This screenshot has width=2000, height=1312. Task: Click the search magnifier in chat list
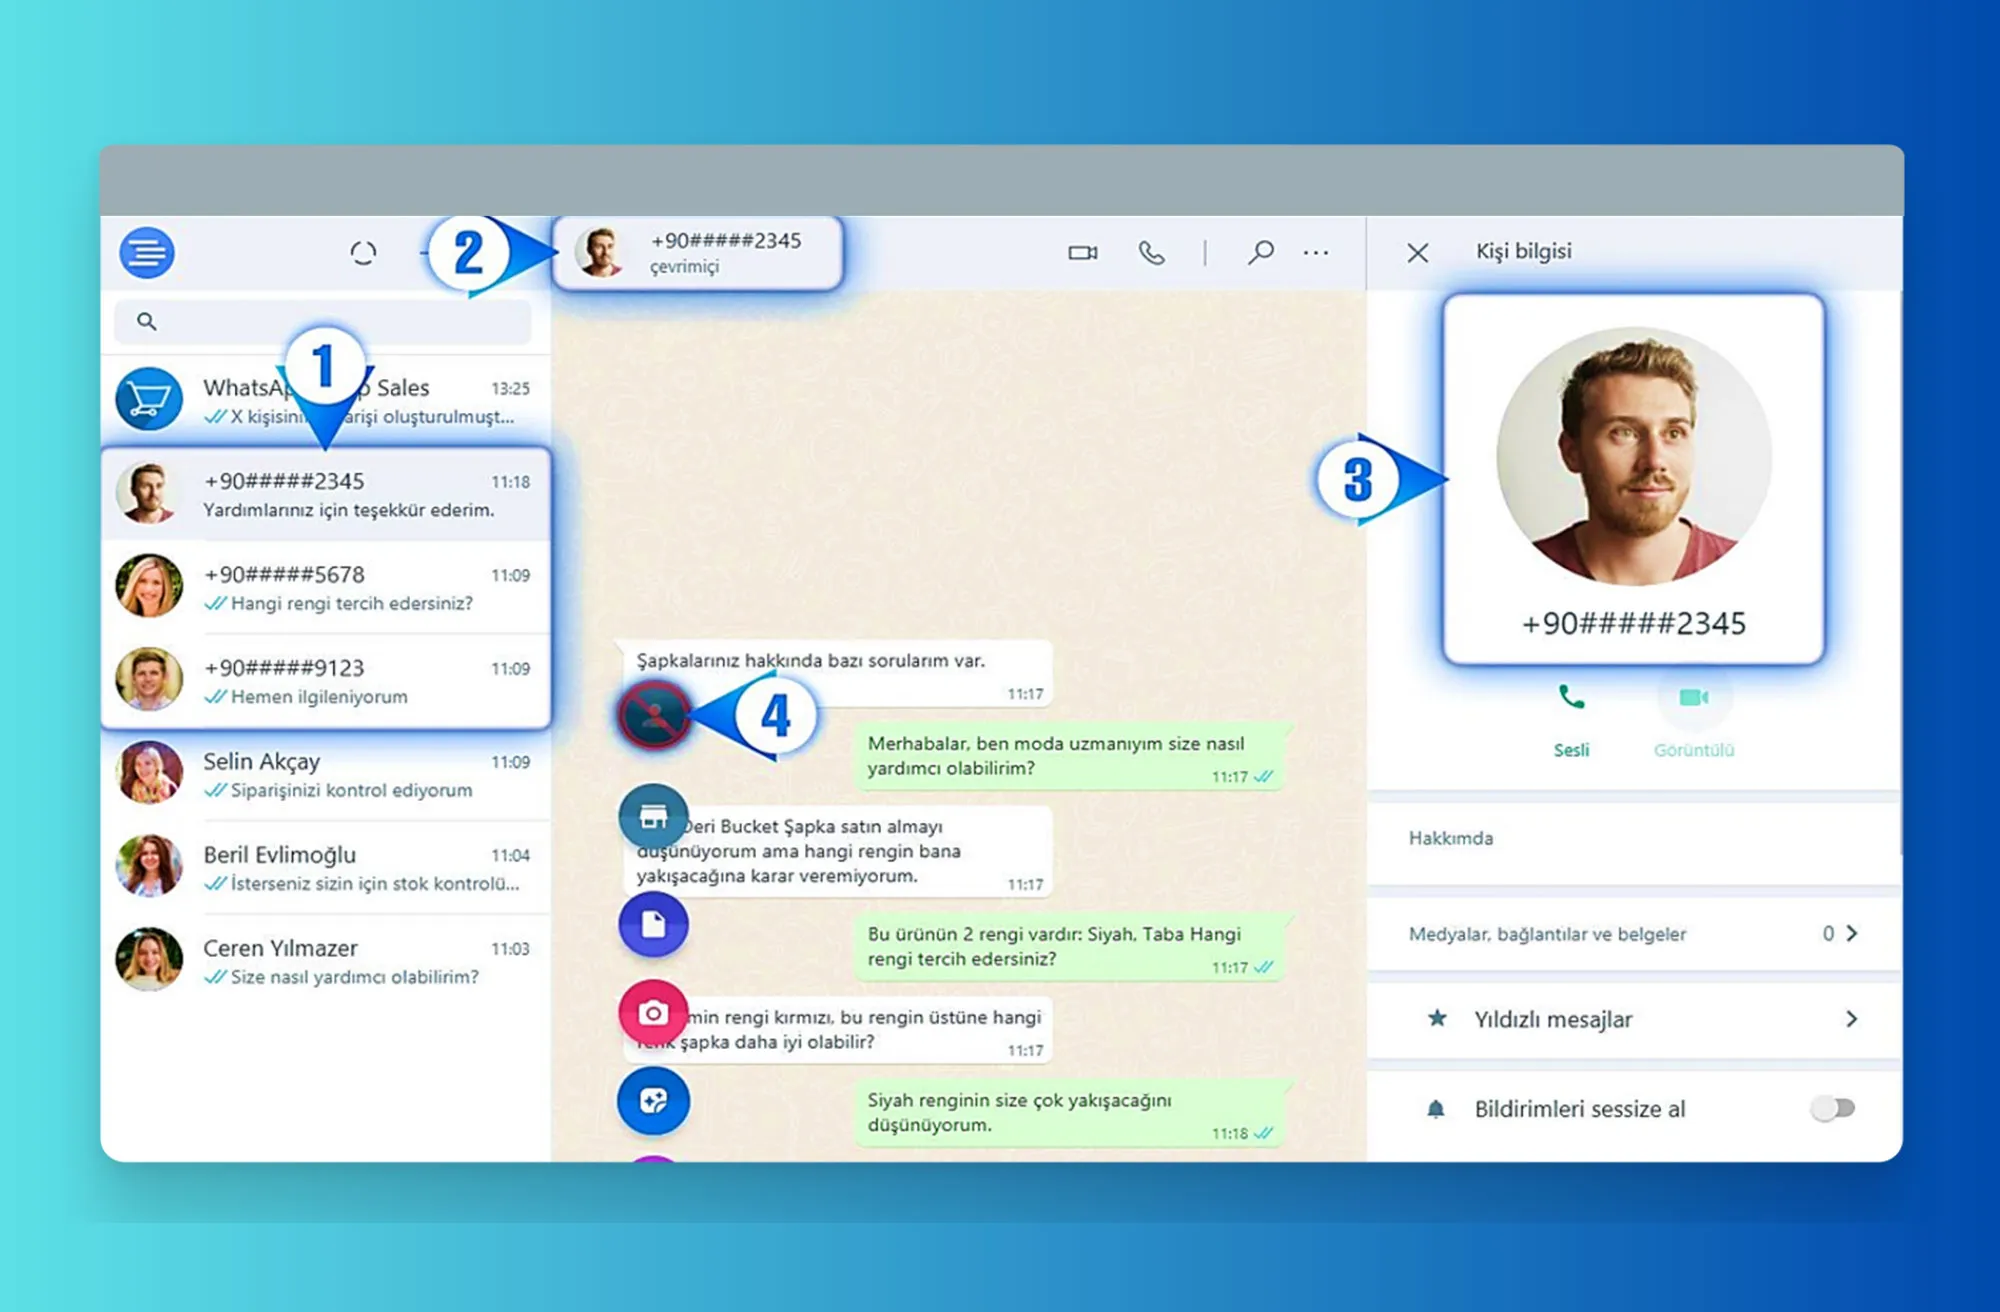tap(146, 321)
